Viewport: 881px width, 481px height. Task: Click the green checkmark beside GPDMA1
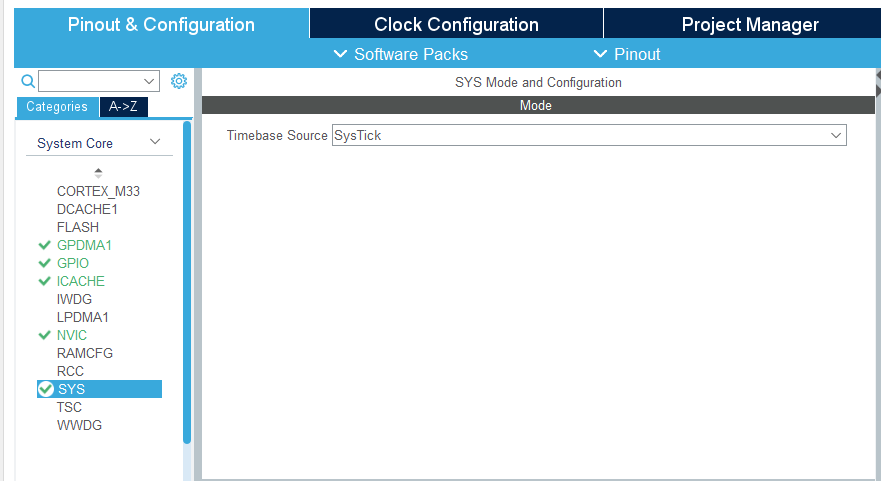44,245
